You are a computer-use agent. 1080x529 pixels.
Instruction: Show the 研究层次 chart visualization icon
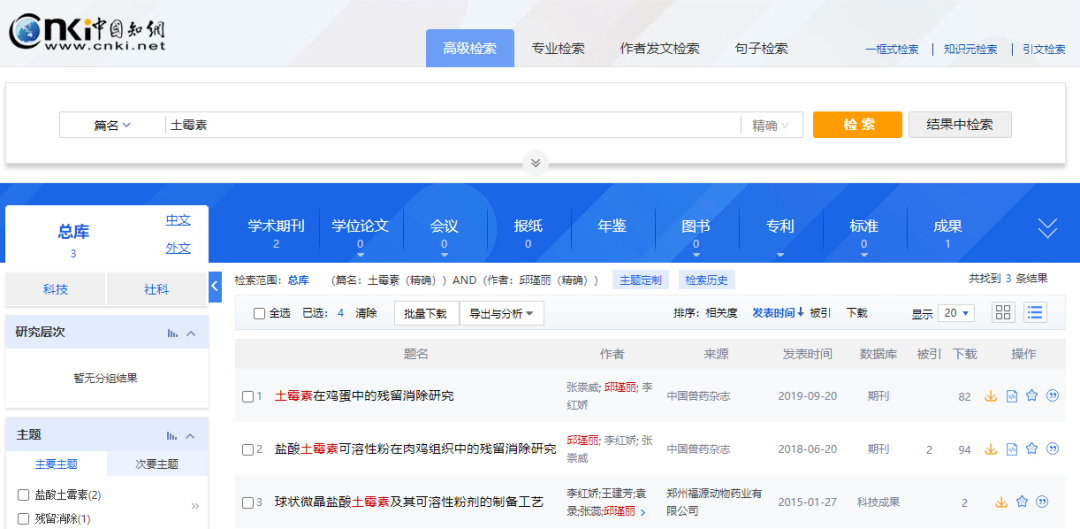point(173,333)
